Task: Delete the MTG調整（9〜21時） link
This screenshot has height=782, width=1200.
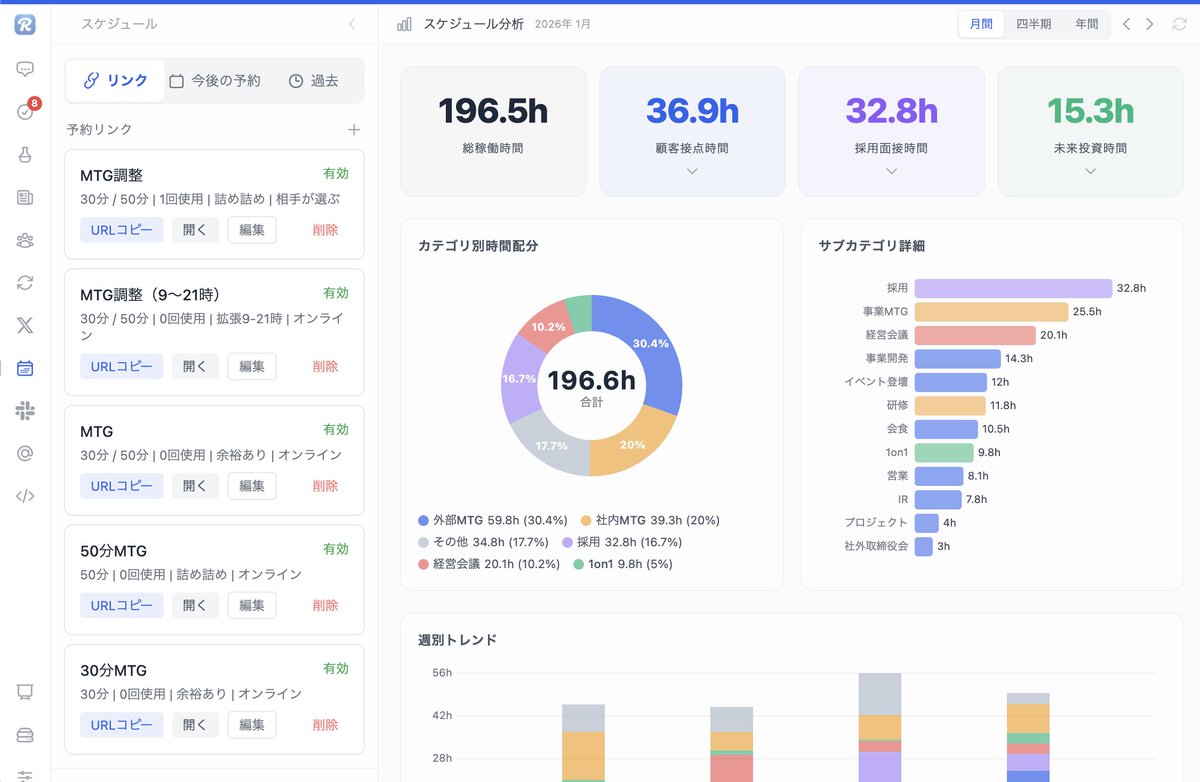Action: pos(325,366)
